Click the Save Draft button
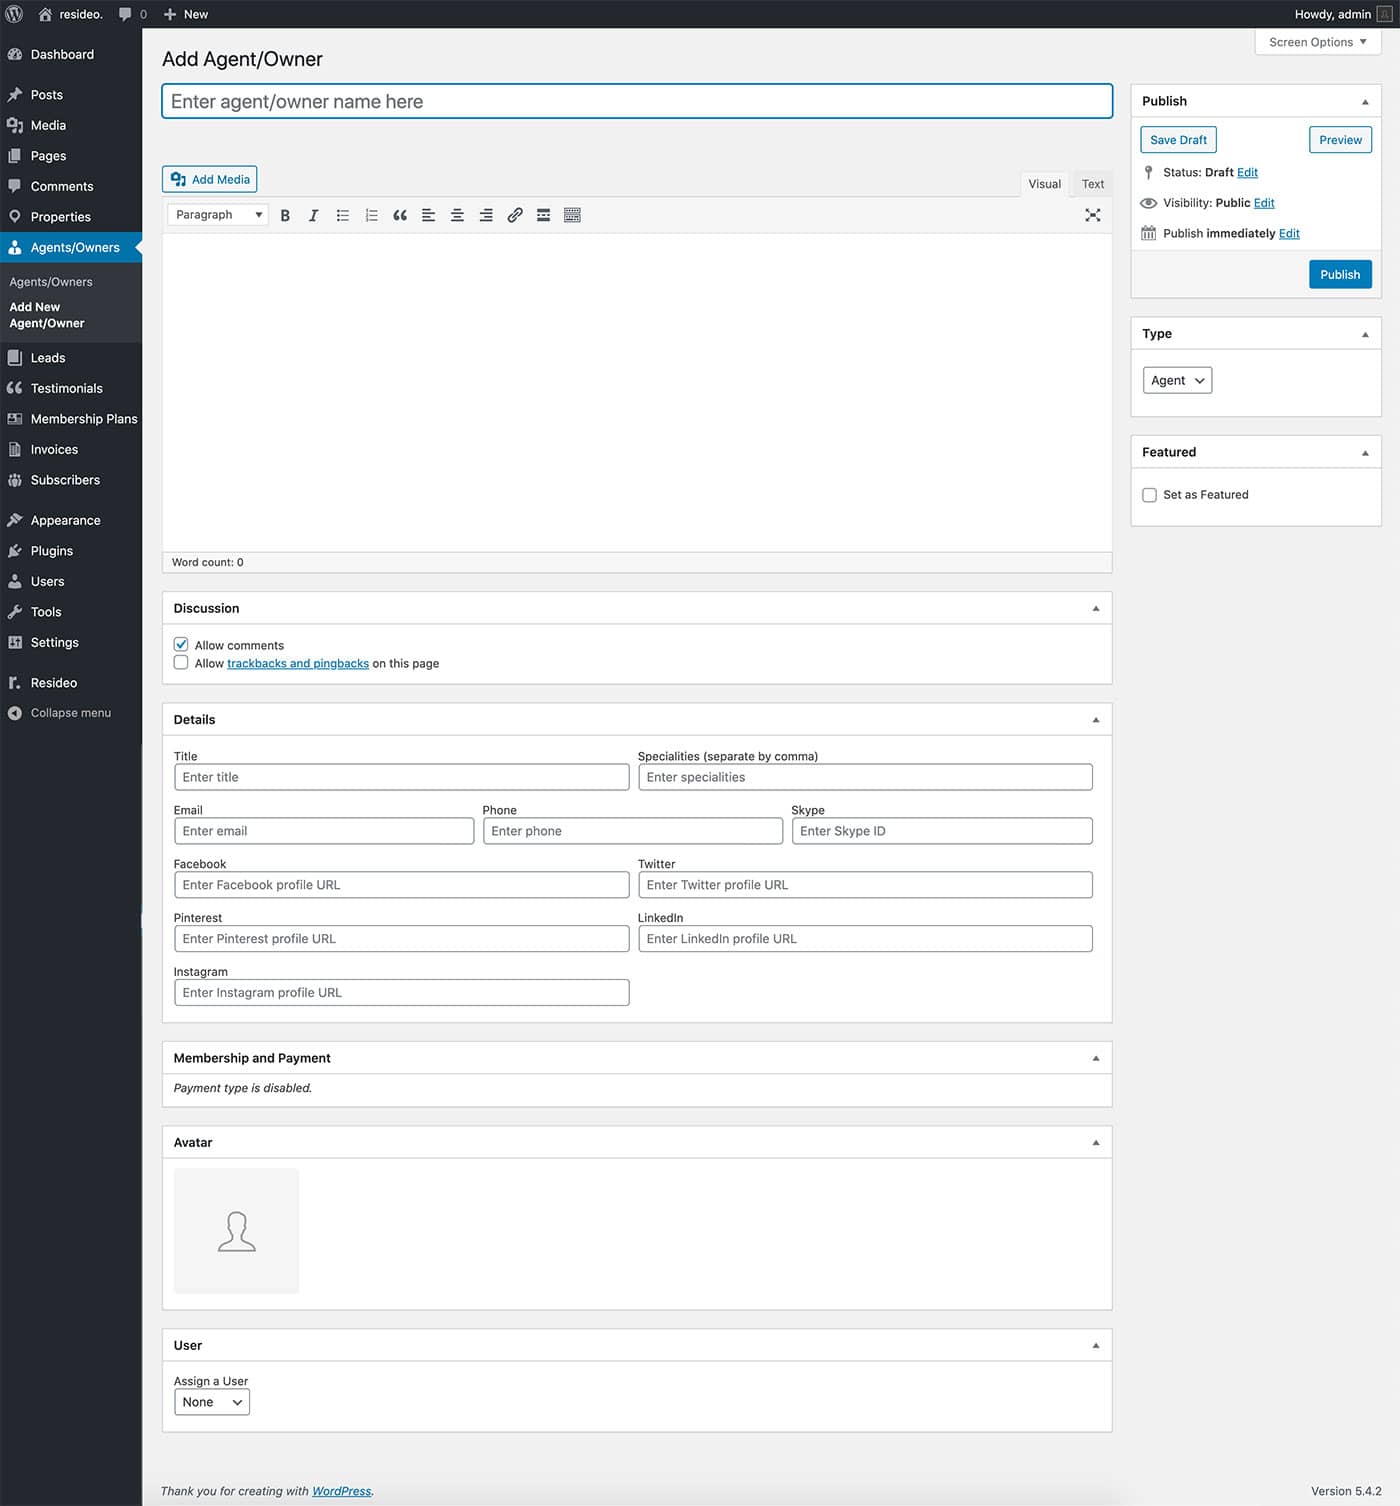Image resolution: width=1400 pixels, height=1506 pixels. tap(1178, 140)
